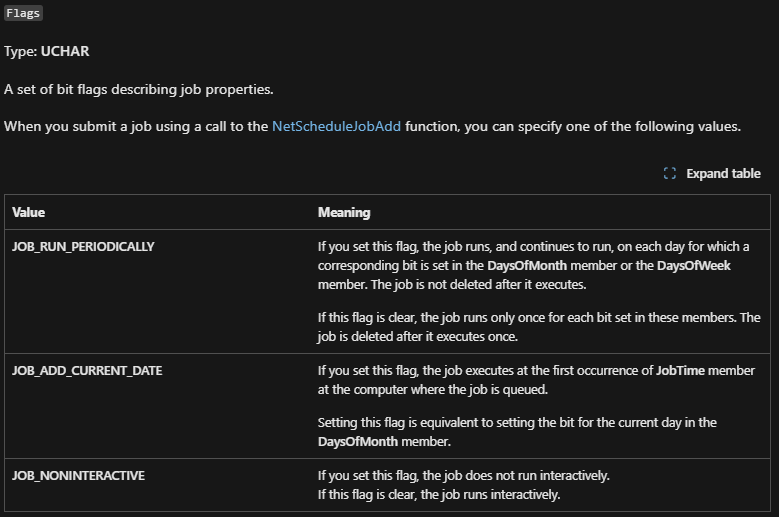Select the JOB_RUN_PERIODICALLY value cell

click(83, 246)
